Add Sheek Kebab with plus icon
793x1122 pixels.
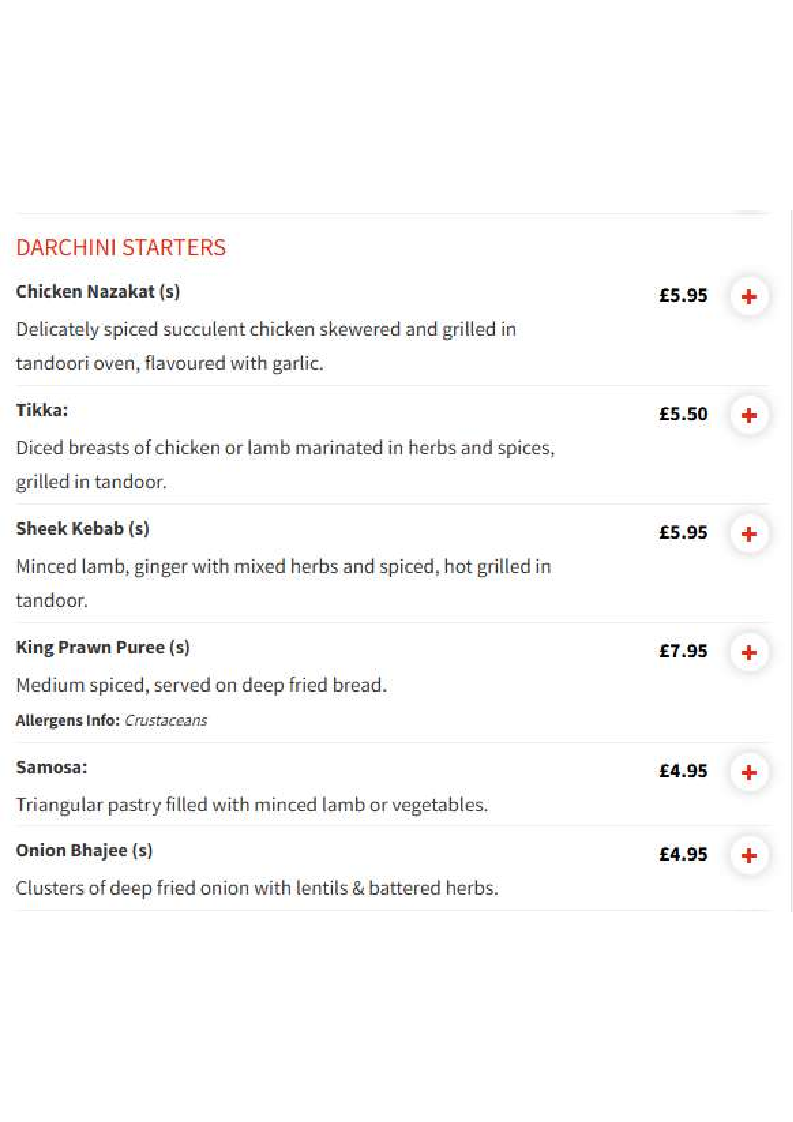tap(749, 534)
